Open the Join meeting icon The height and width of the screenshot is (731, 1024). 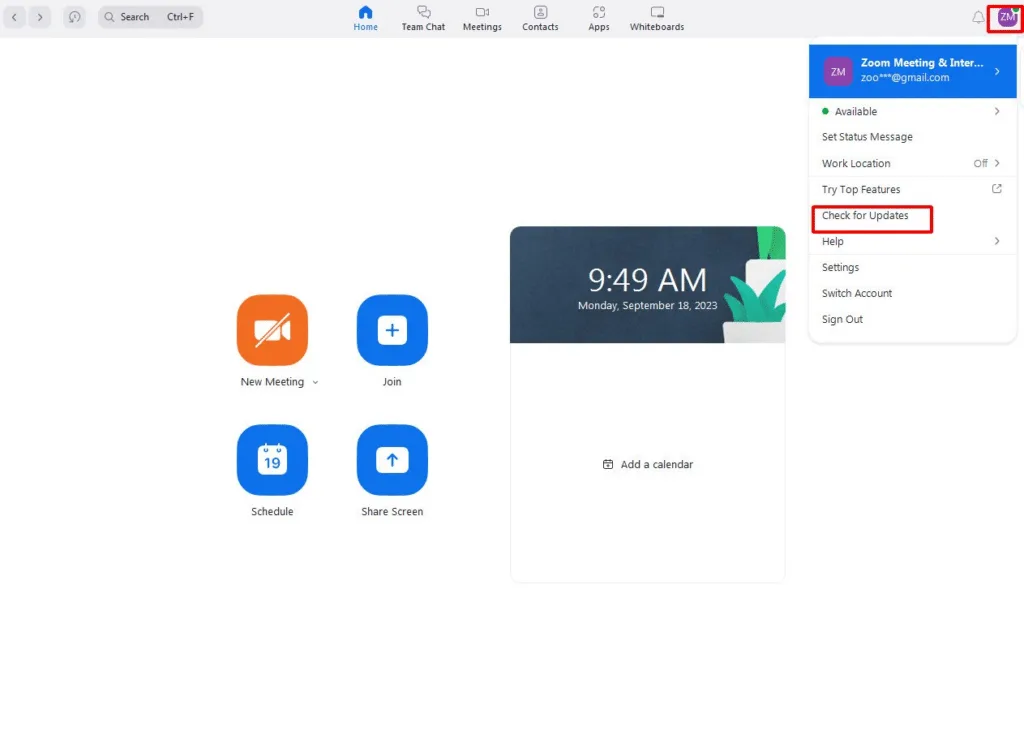point(391,330)
